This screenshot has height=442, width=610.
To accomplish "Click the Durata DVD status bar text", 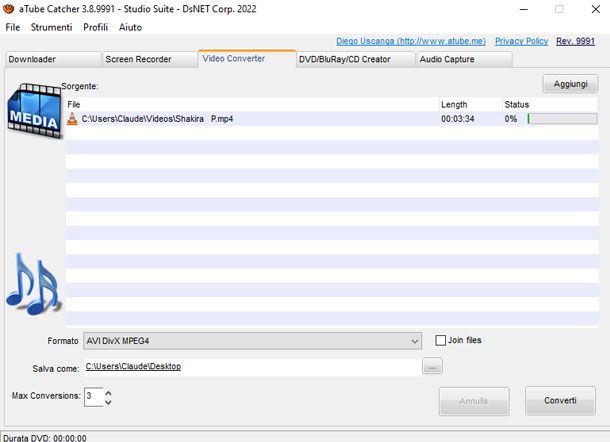I will 45,438.
